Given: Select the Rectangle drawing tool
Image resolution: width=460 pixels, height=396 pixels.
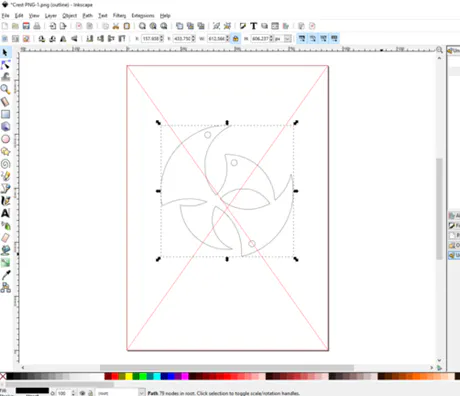Looking at the screenshot, I should pos(5,114).
